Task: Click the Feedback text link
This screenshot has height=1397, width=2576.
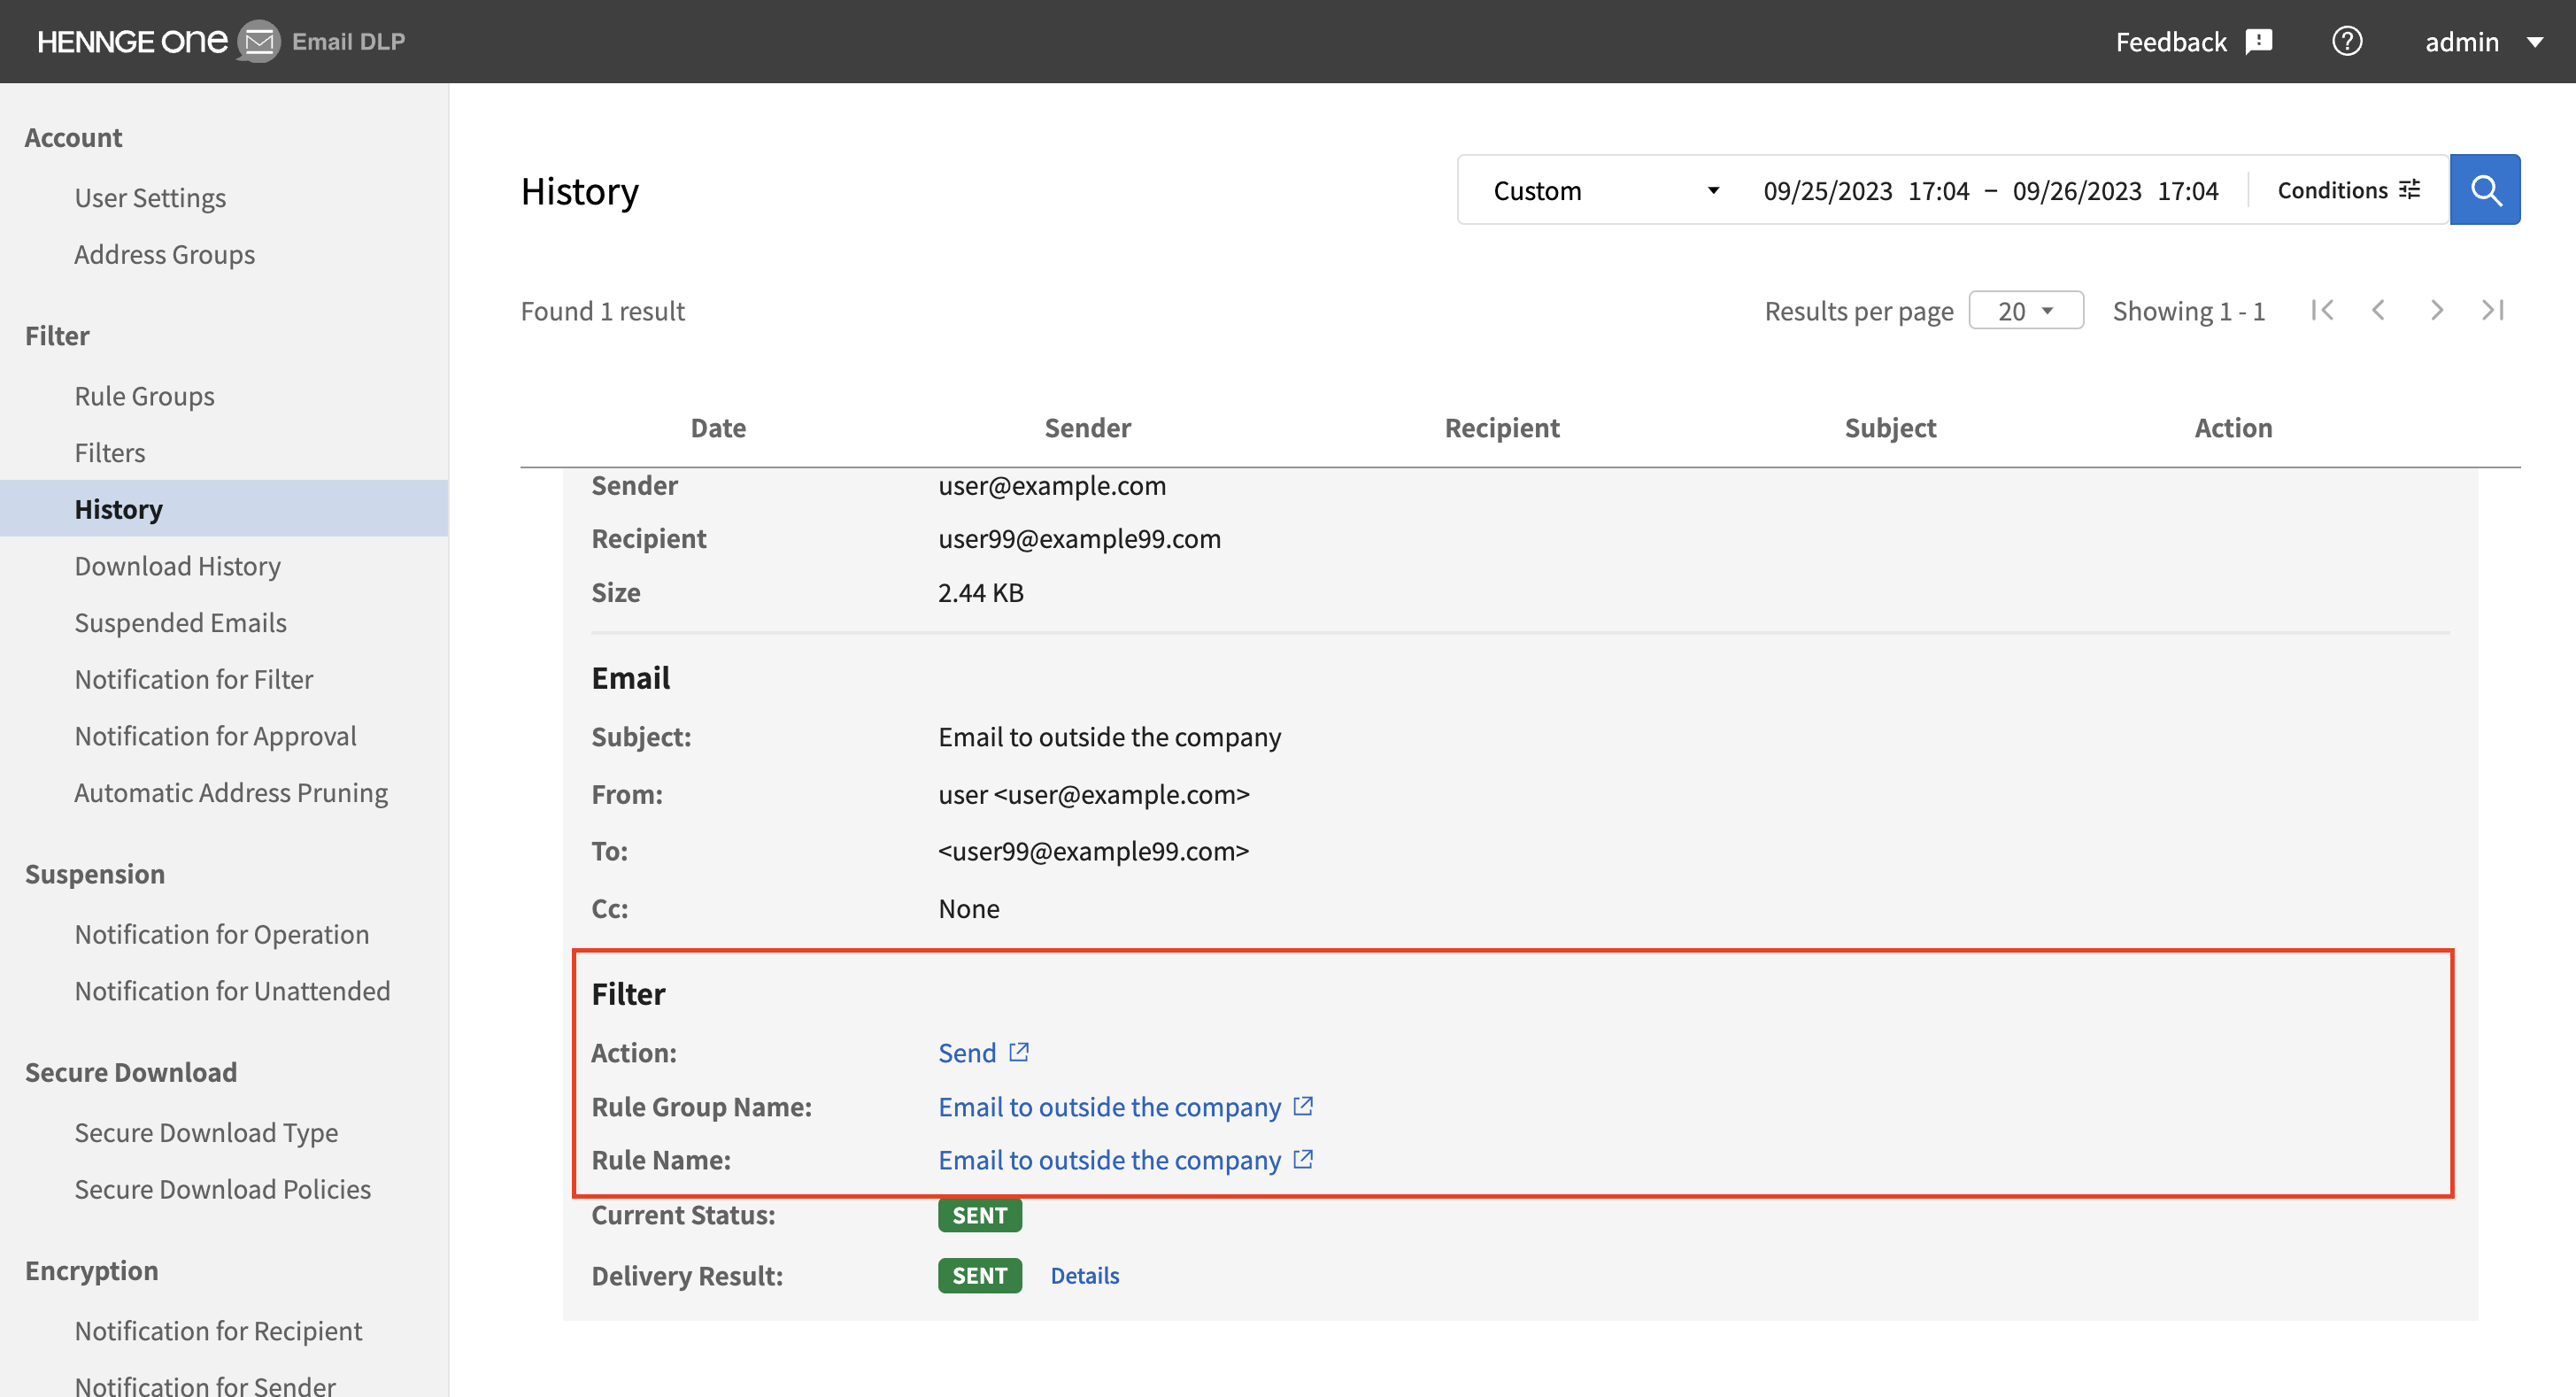Action: (x=2171, y=41)
